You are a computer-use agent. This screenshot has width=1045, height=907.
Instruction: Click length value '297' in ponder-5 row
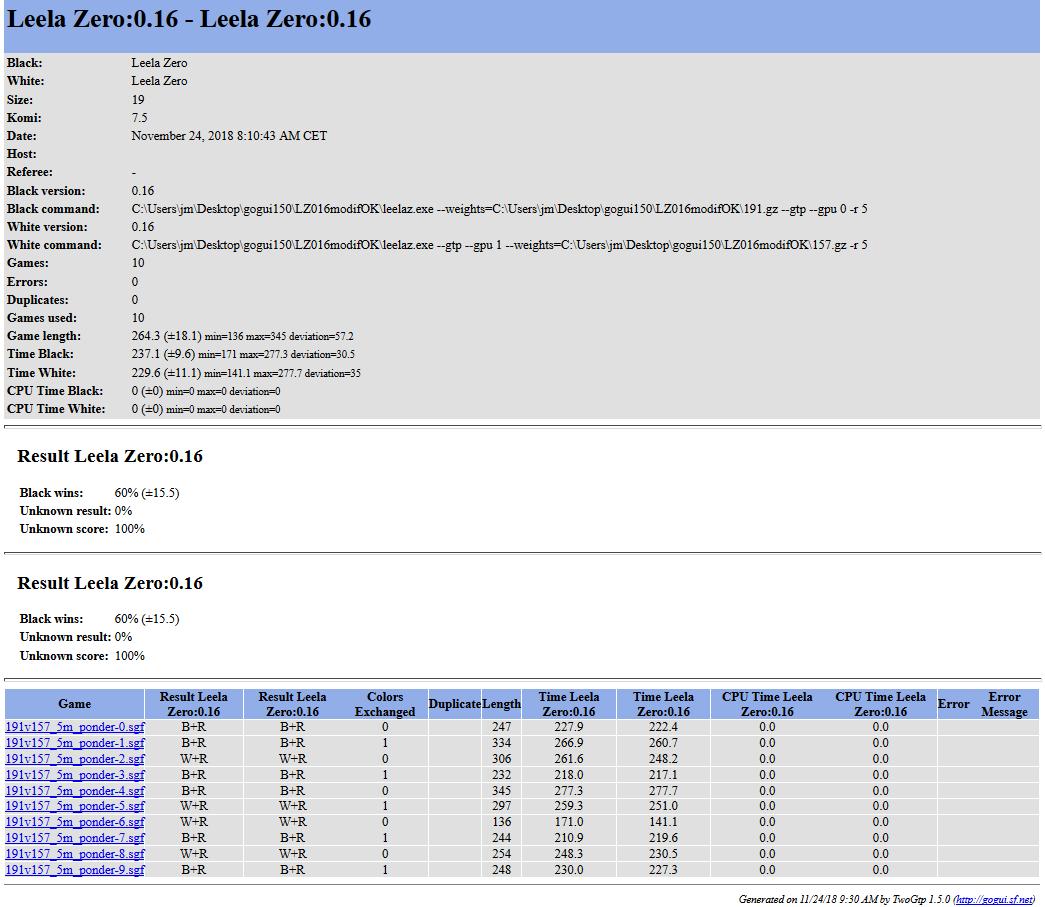[x=501, y=806]
